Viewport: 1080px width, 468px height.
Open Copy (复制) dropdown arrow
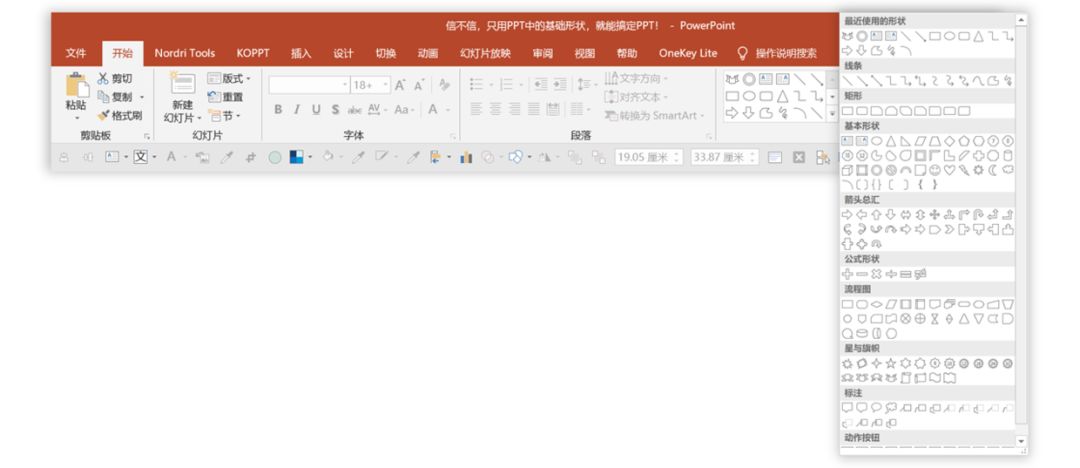tap(142, 97)
